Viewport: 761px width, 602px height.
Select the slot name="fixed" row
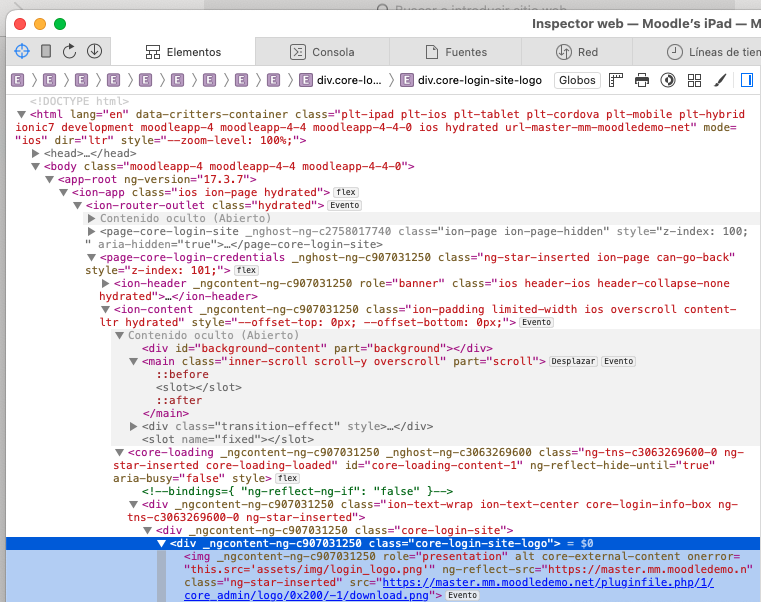click(228, 439)
